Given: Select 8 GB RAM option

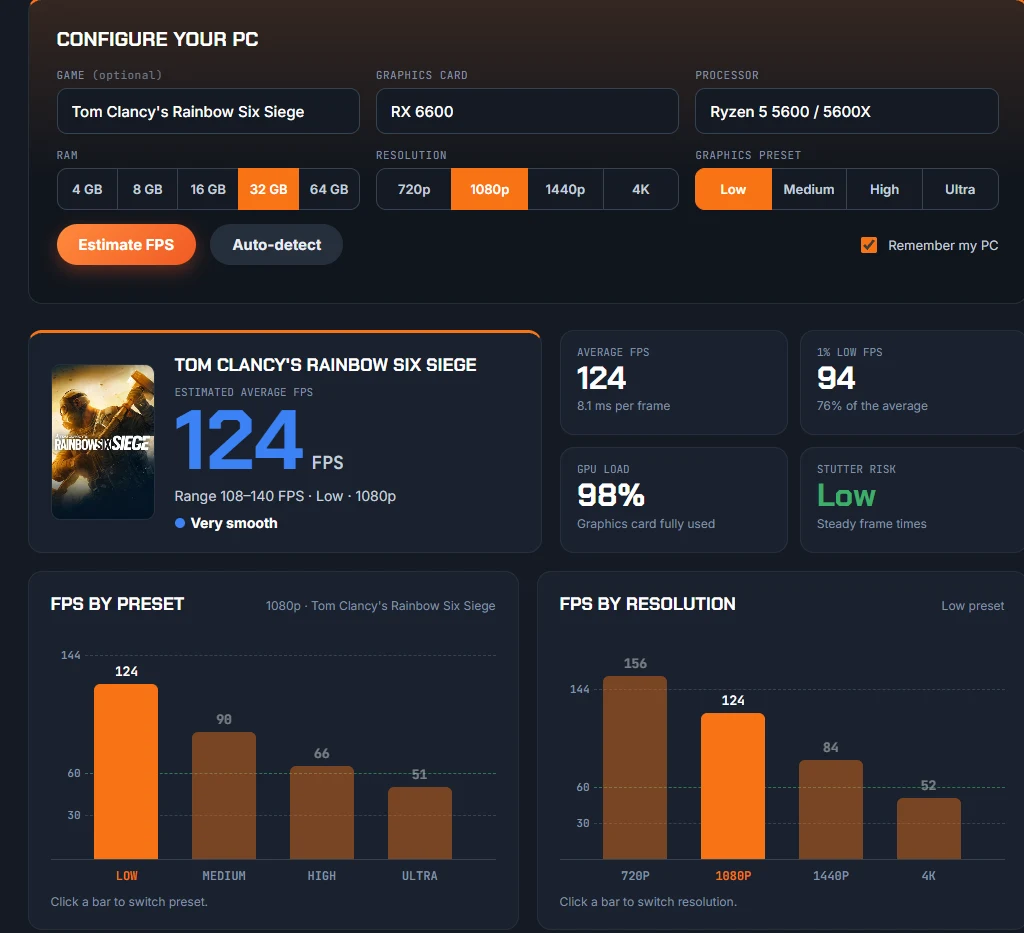Looking at the screenshot, I should pyautogui.click(x=148, y=189).
